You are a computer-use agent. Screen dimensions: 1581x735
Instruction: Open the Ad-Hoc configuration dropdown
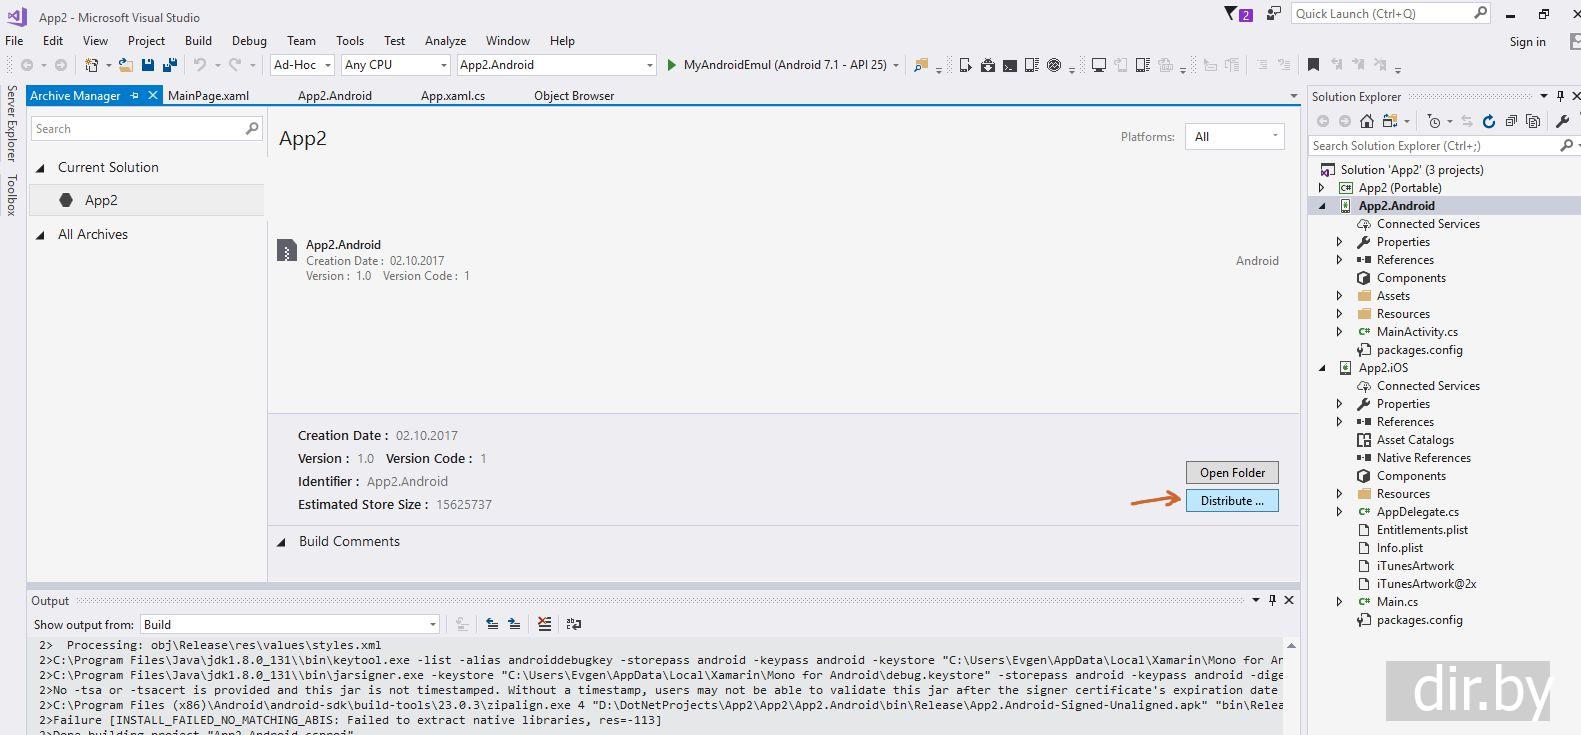(x=302, y=65)
